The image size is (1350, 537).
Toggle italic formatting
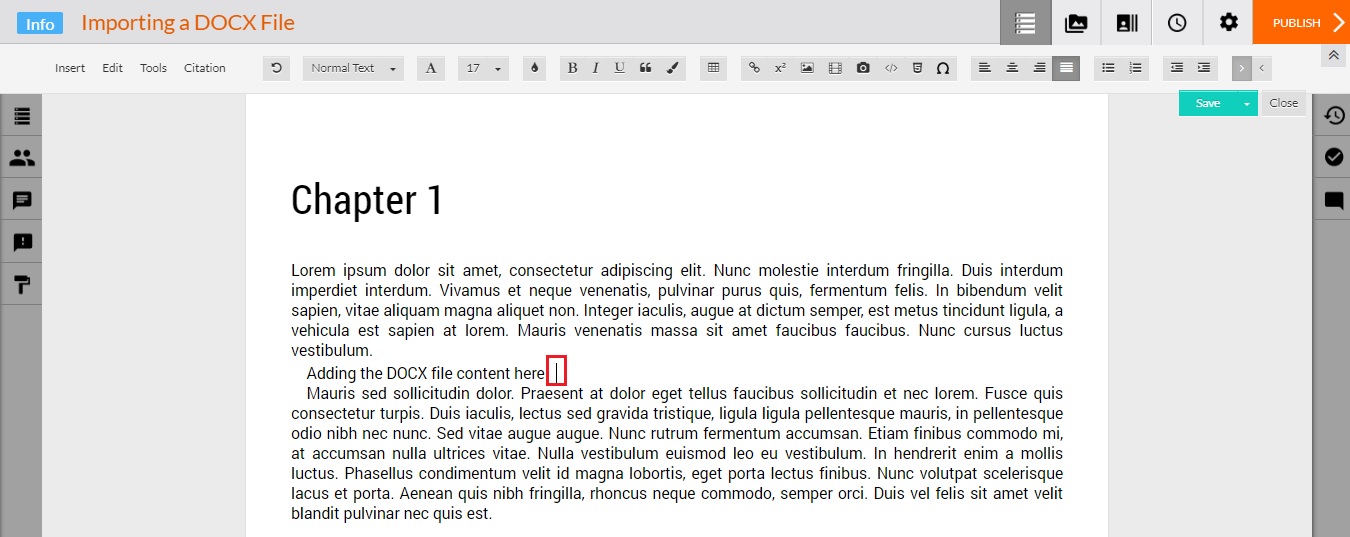tap(596, 68)
